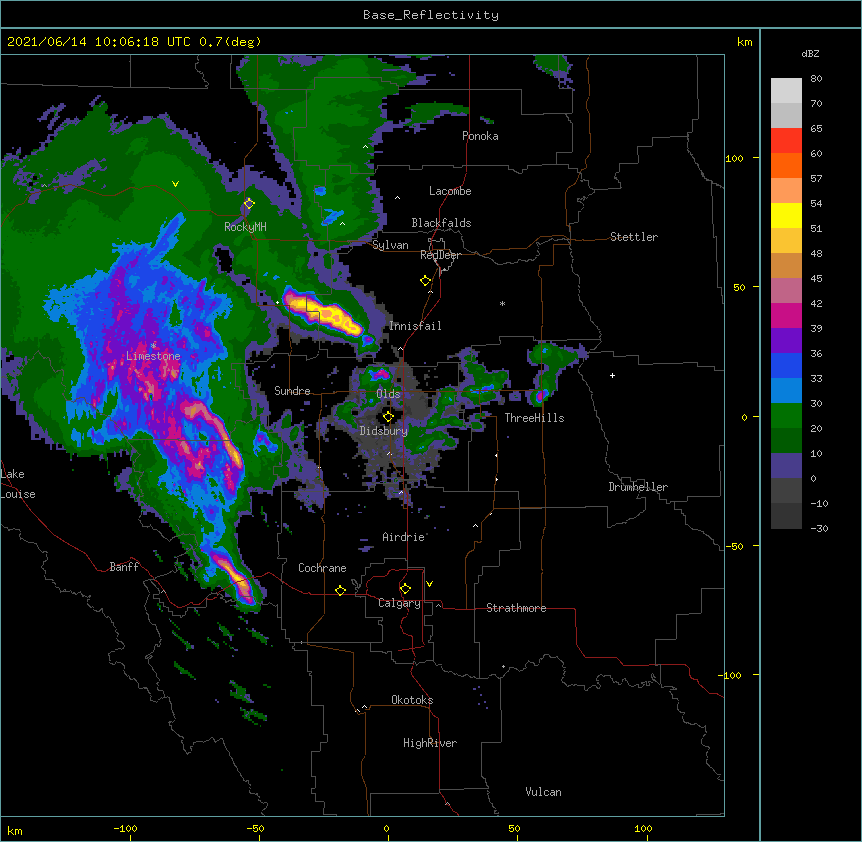Select the HighRiver label
This screenshot has width=862, height=842.
(x=430, y=743)
